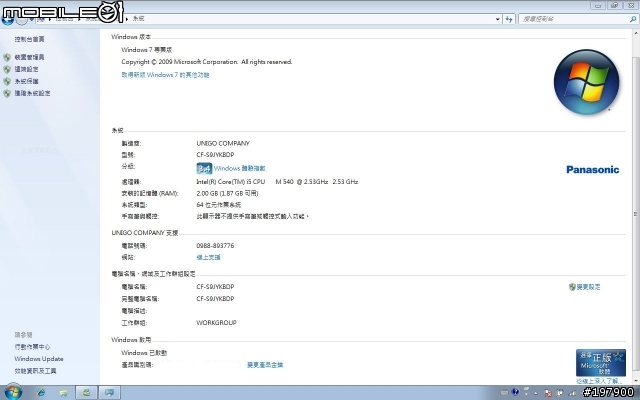This screenshot has width=640, height=400.
Task: Expand the address bar history dropdown arrow
Action: (x=498, y=19)
